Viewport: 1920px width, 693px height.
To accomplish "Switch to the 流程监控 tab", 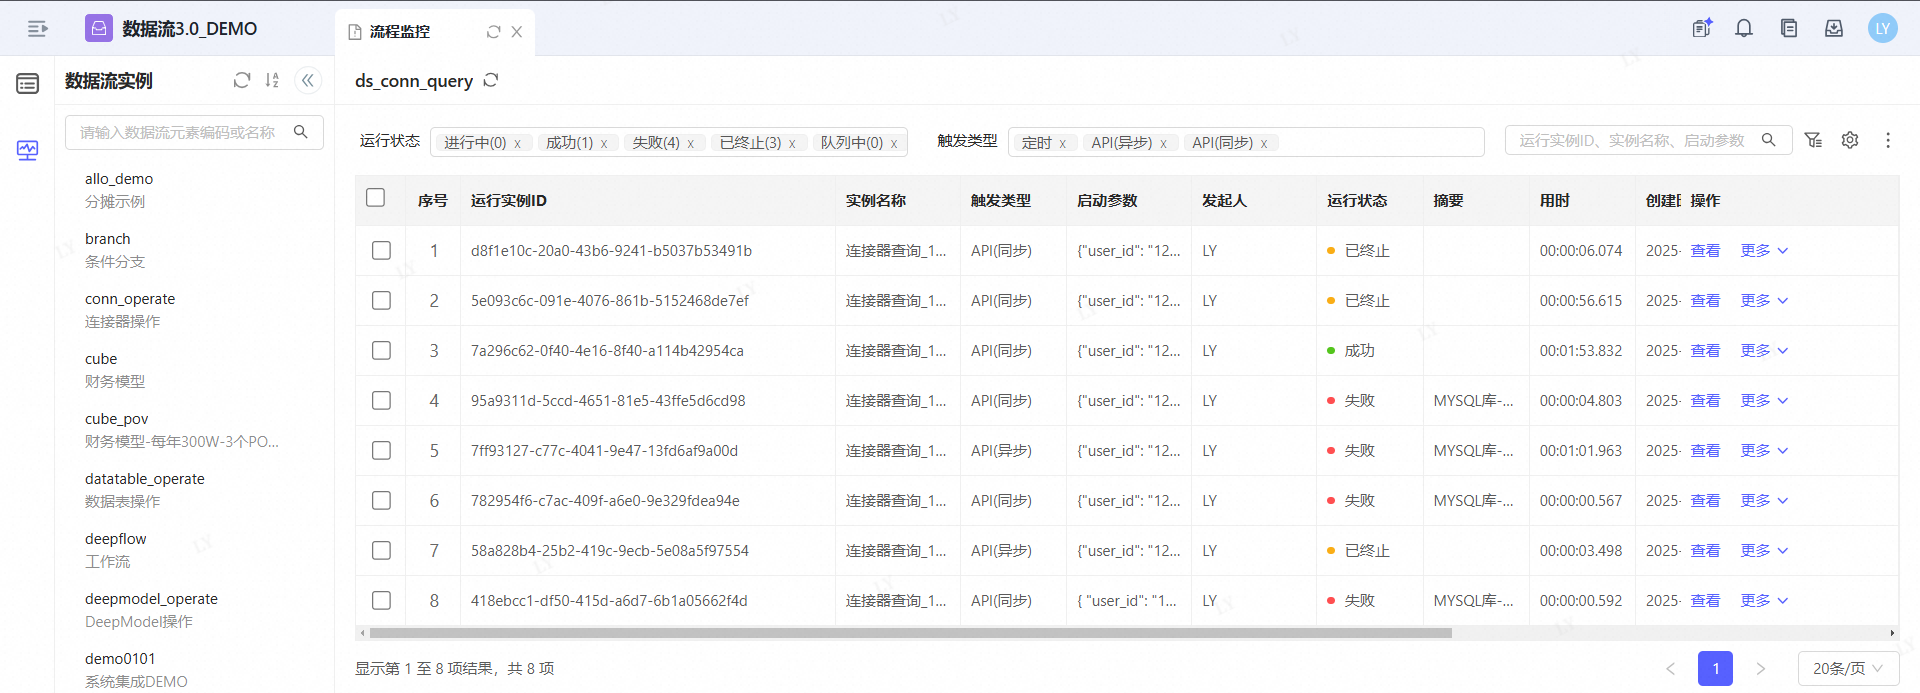I will click(x=400, y=32).
